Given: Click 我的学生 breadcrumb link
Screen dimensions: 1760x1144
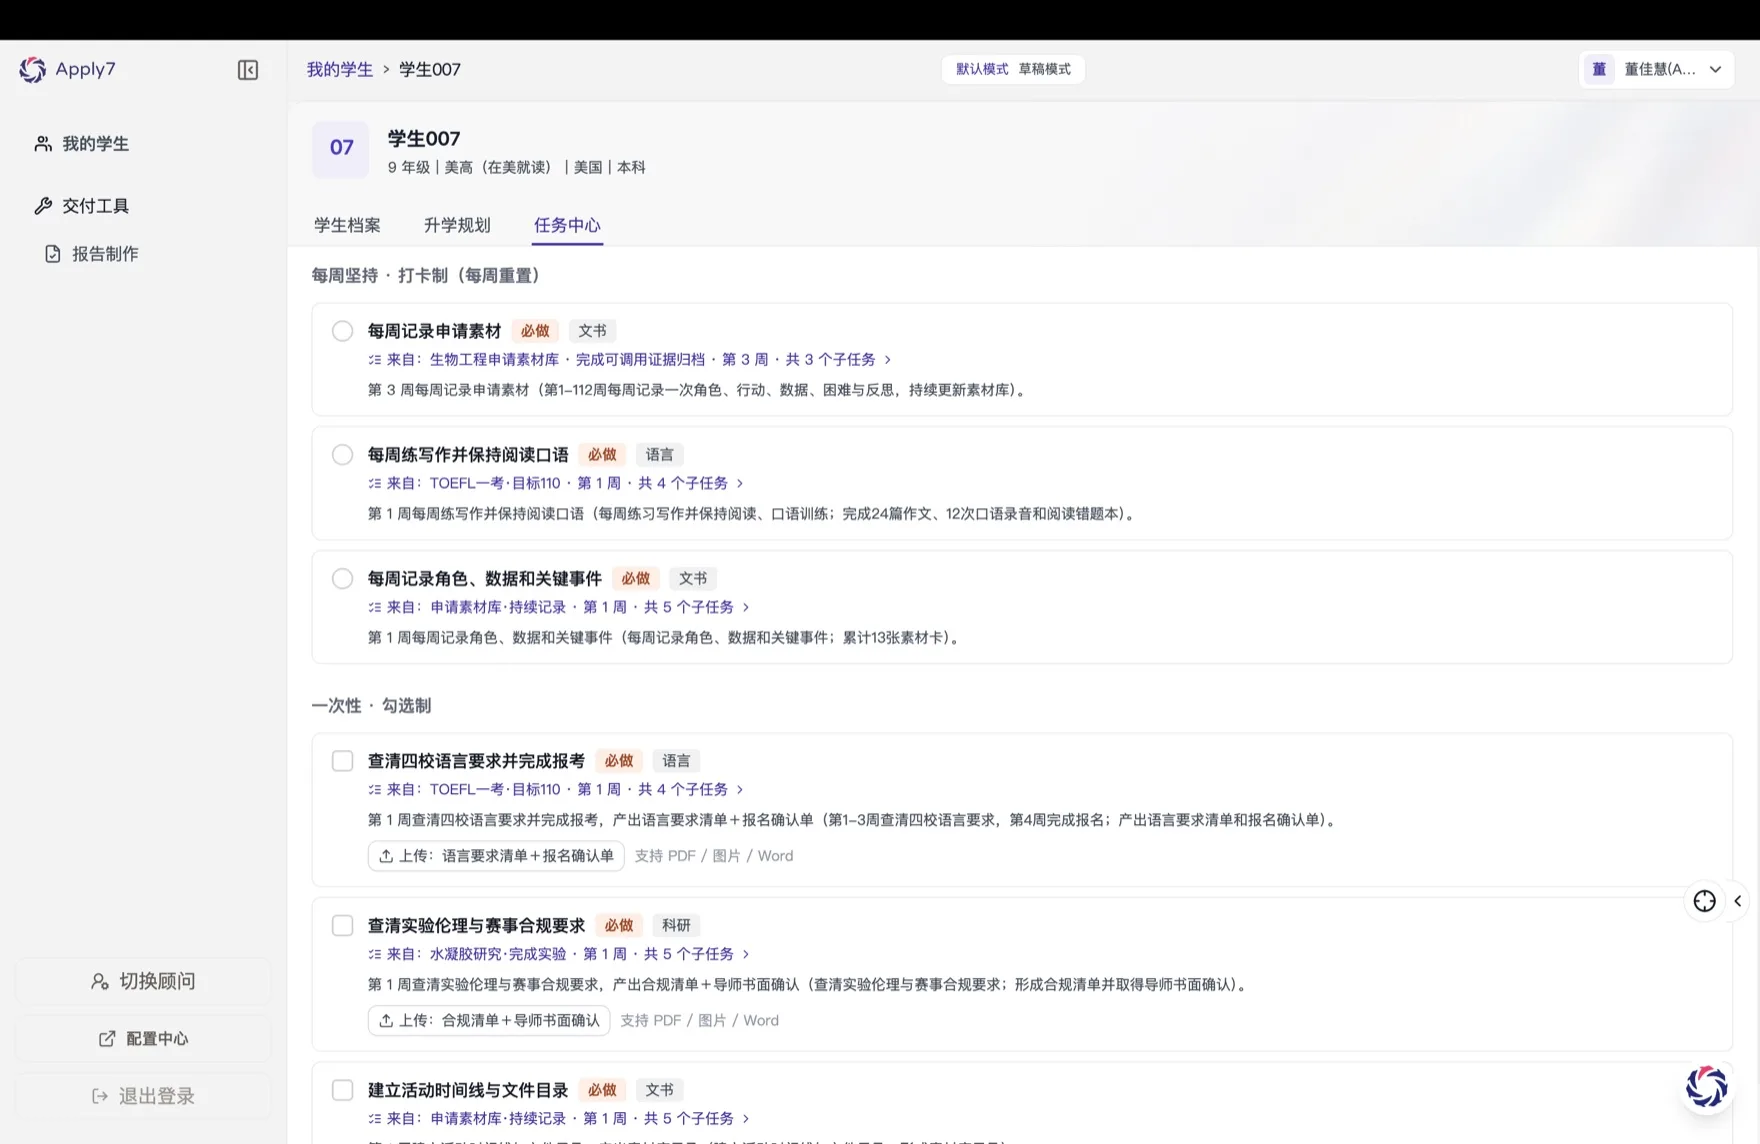Looking at the screenshot, I should [x=340, y=70].
